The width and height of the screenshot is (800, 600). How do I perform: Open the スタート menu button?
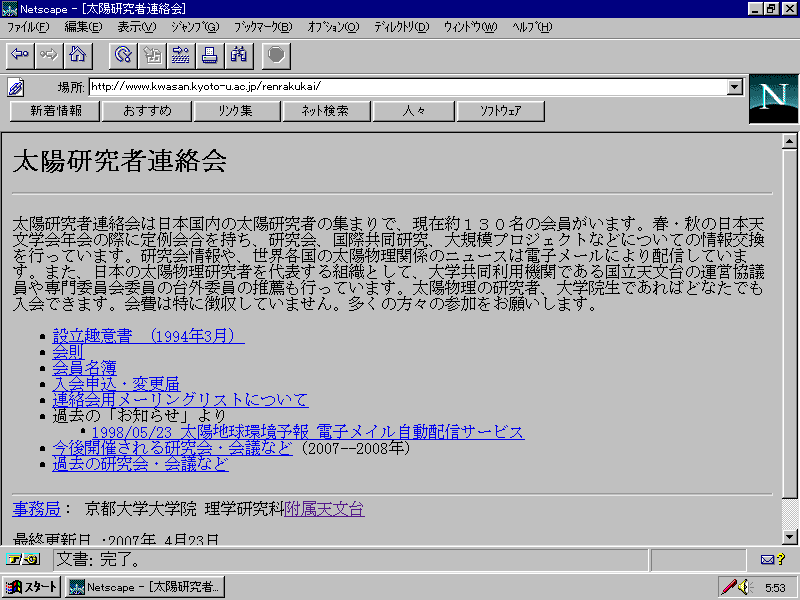pyautogui.click(x=32, y=587)
